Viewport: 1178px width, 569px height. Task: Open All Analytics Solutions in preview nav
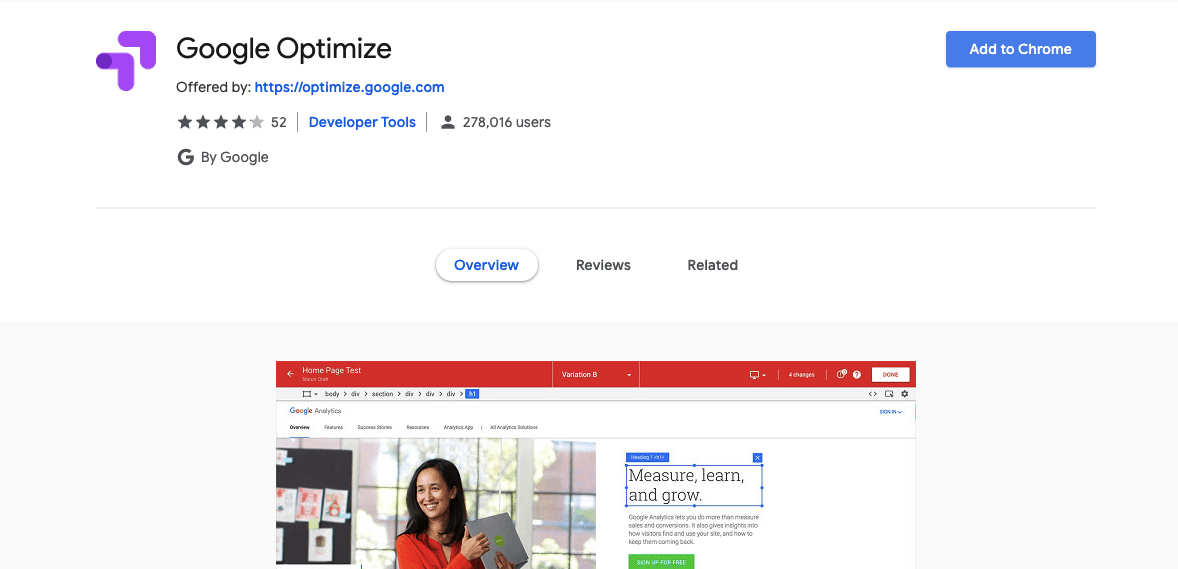(x=514, y=427)
